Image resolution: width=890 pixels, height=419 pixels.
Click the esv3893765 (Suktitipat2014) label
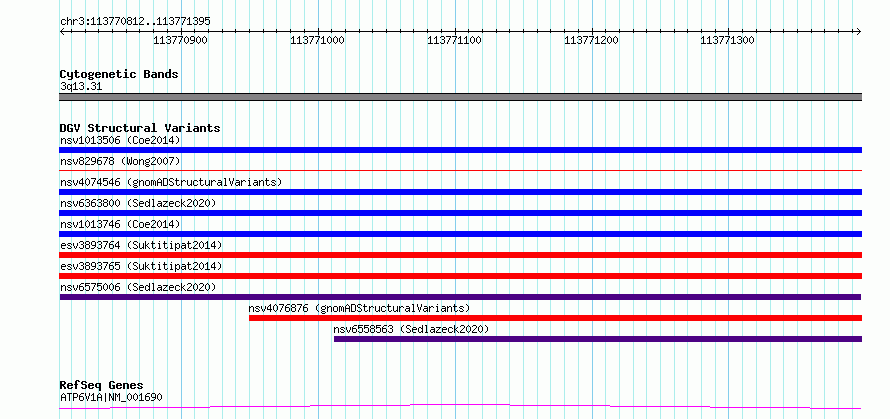click(x=141, y=266)
